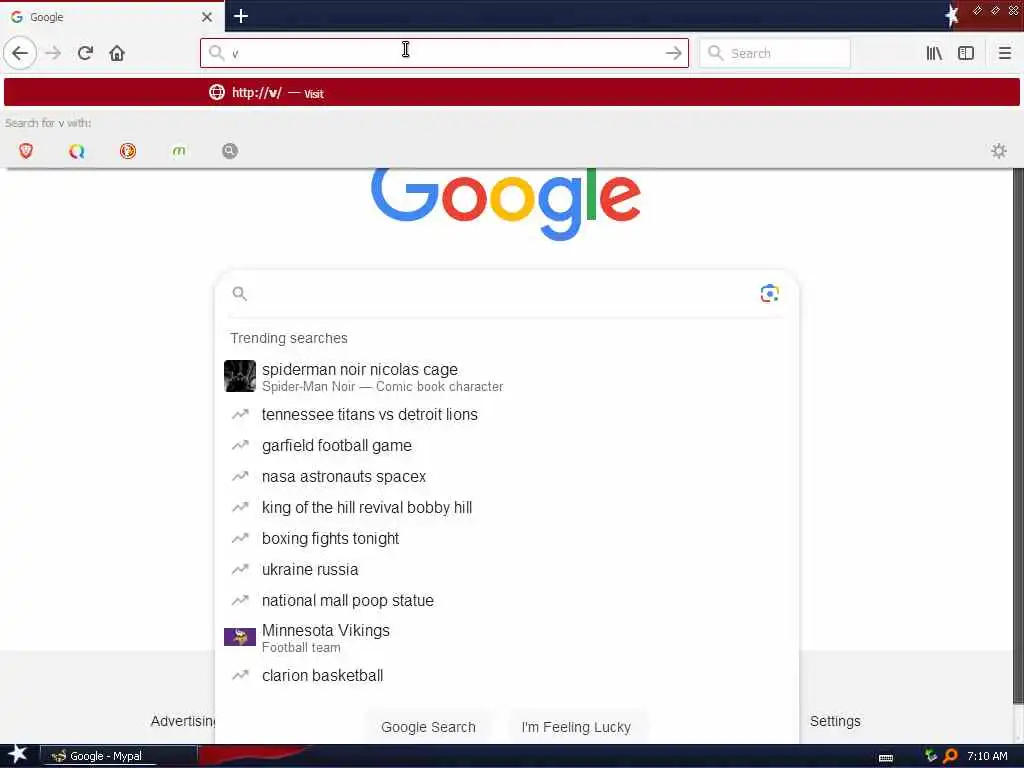Open the Spider-Man Noir thumbnail
The image size is (1024, 768).
click(x=240, y=376)
